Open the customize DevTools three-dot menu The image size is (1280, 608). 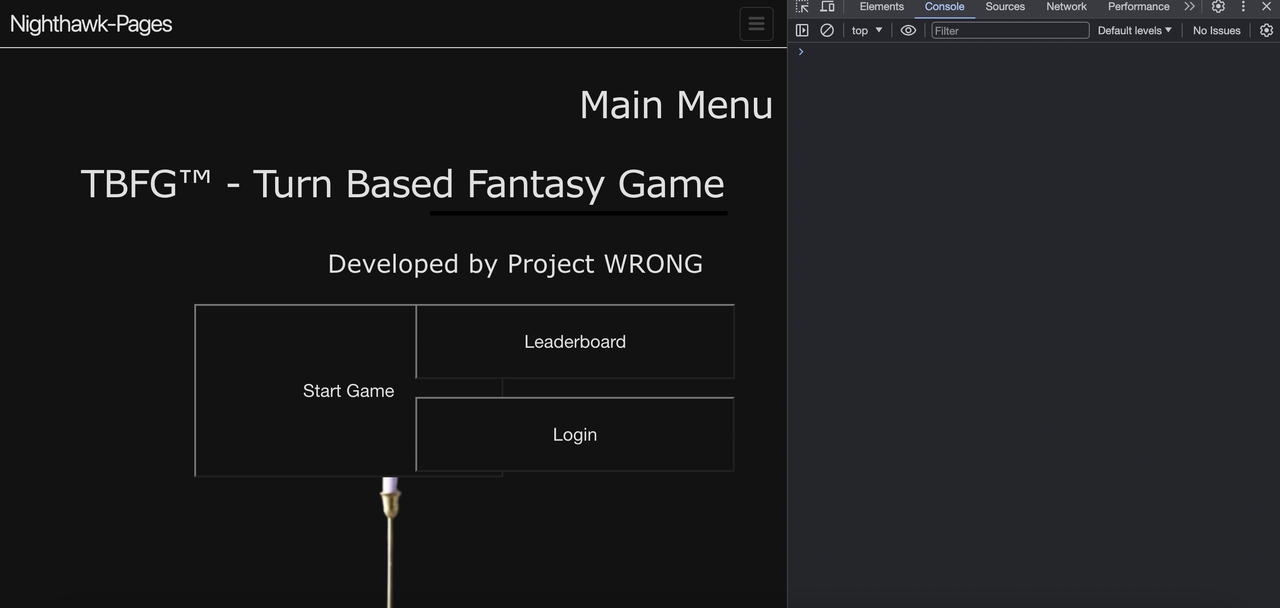click(x=1242, y=6)
